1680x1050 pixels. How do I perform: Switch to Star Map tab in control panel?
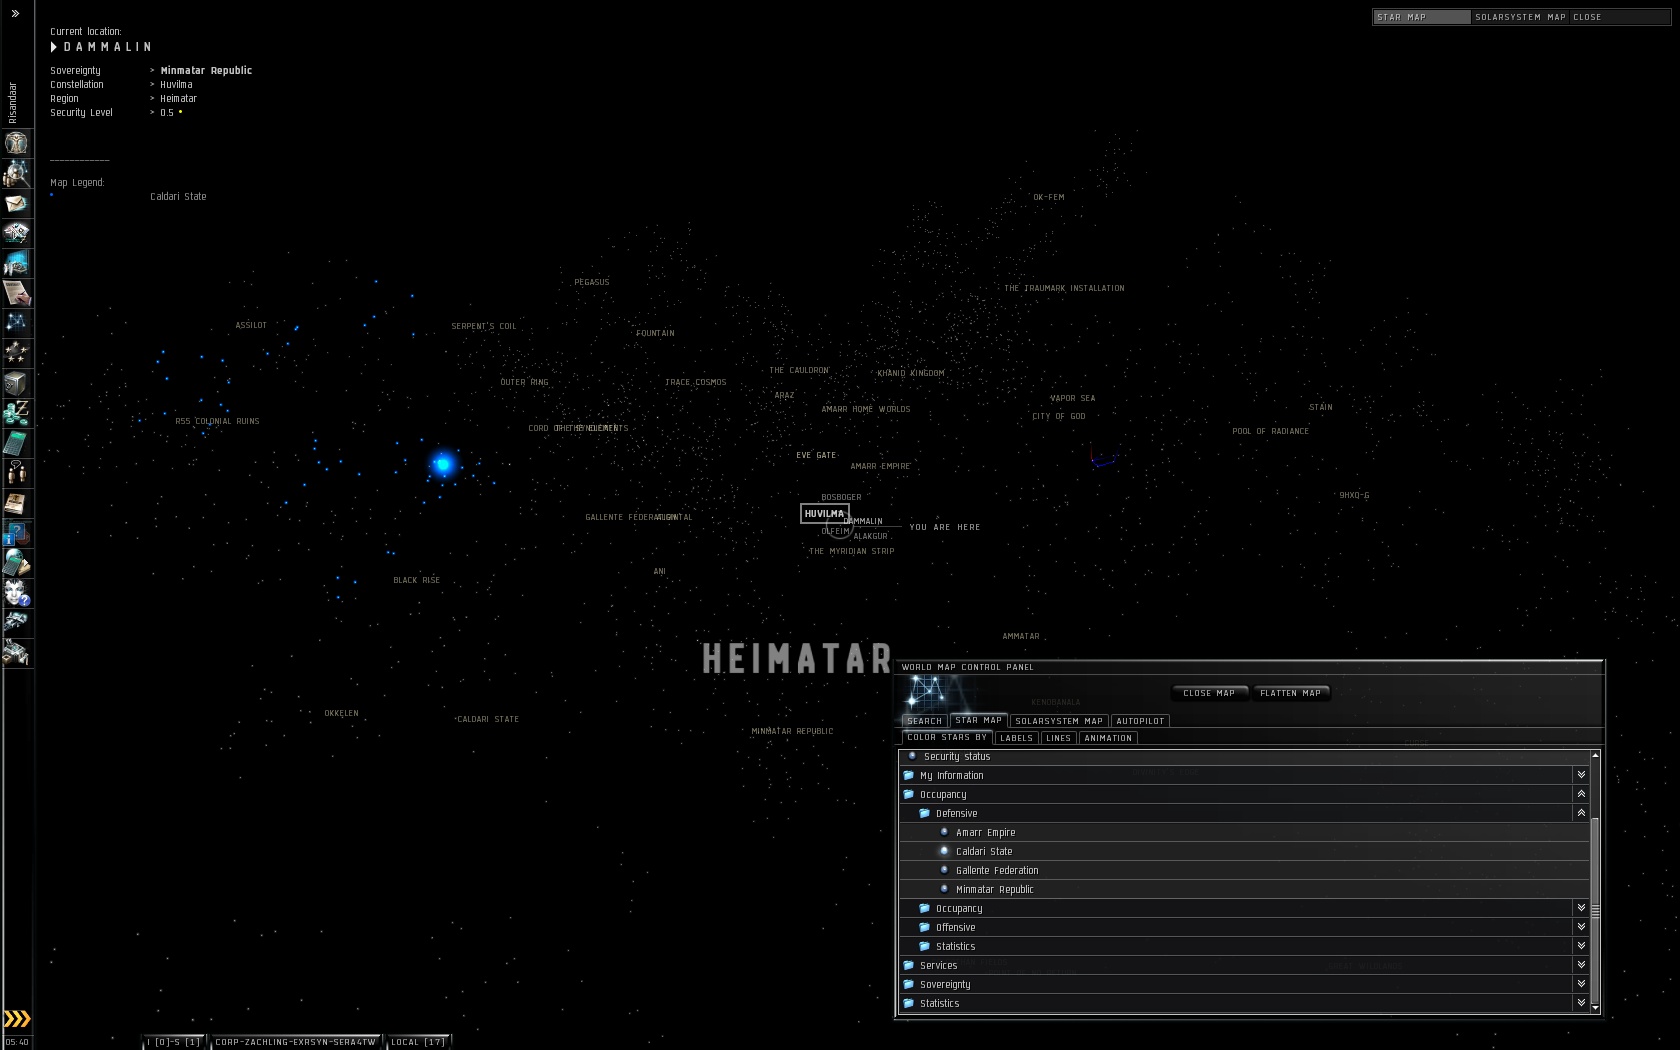pos(978,720)
